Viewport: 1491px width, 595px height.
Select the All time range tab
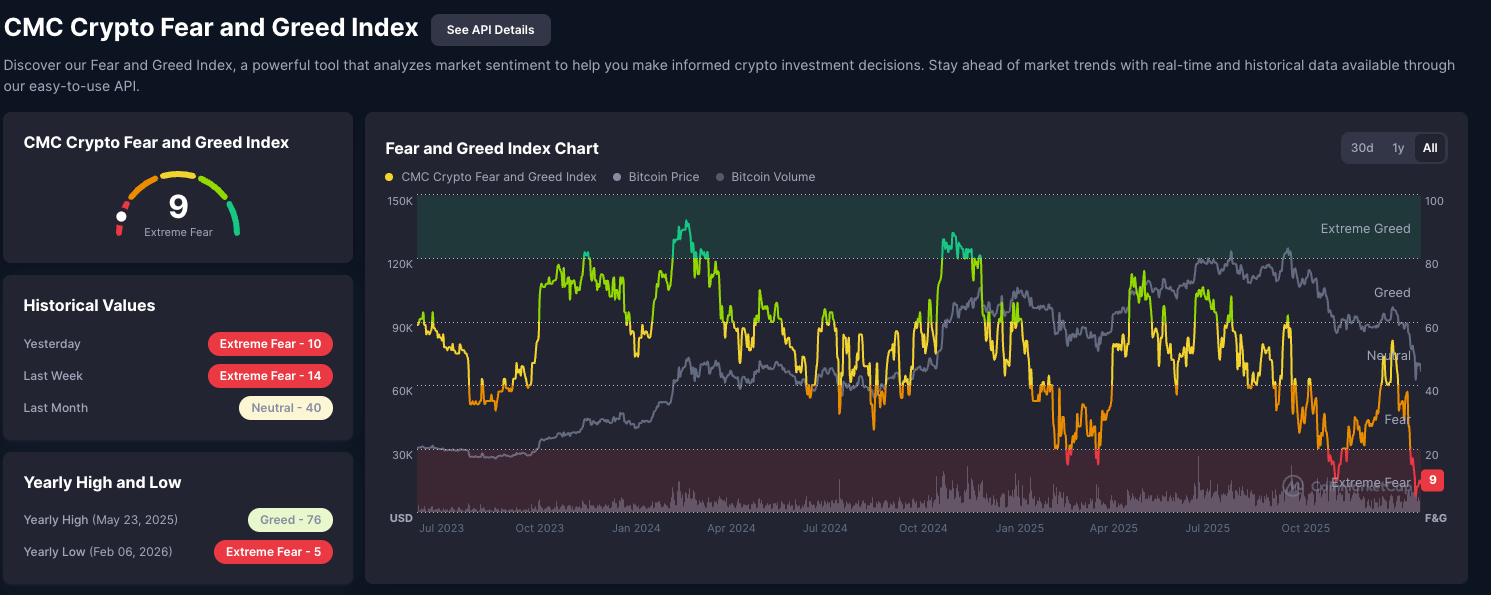pos(1430,148)
